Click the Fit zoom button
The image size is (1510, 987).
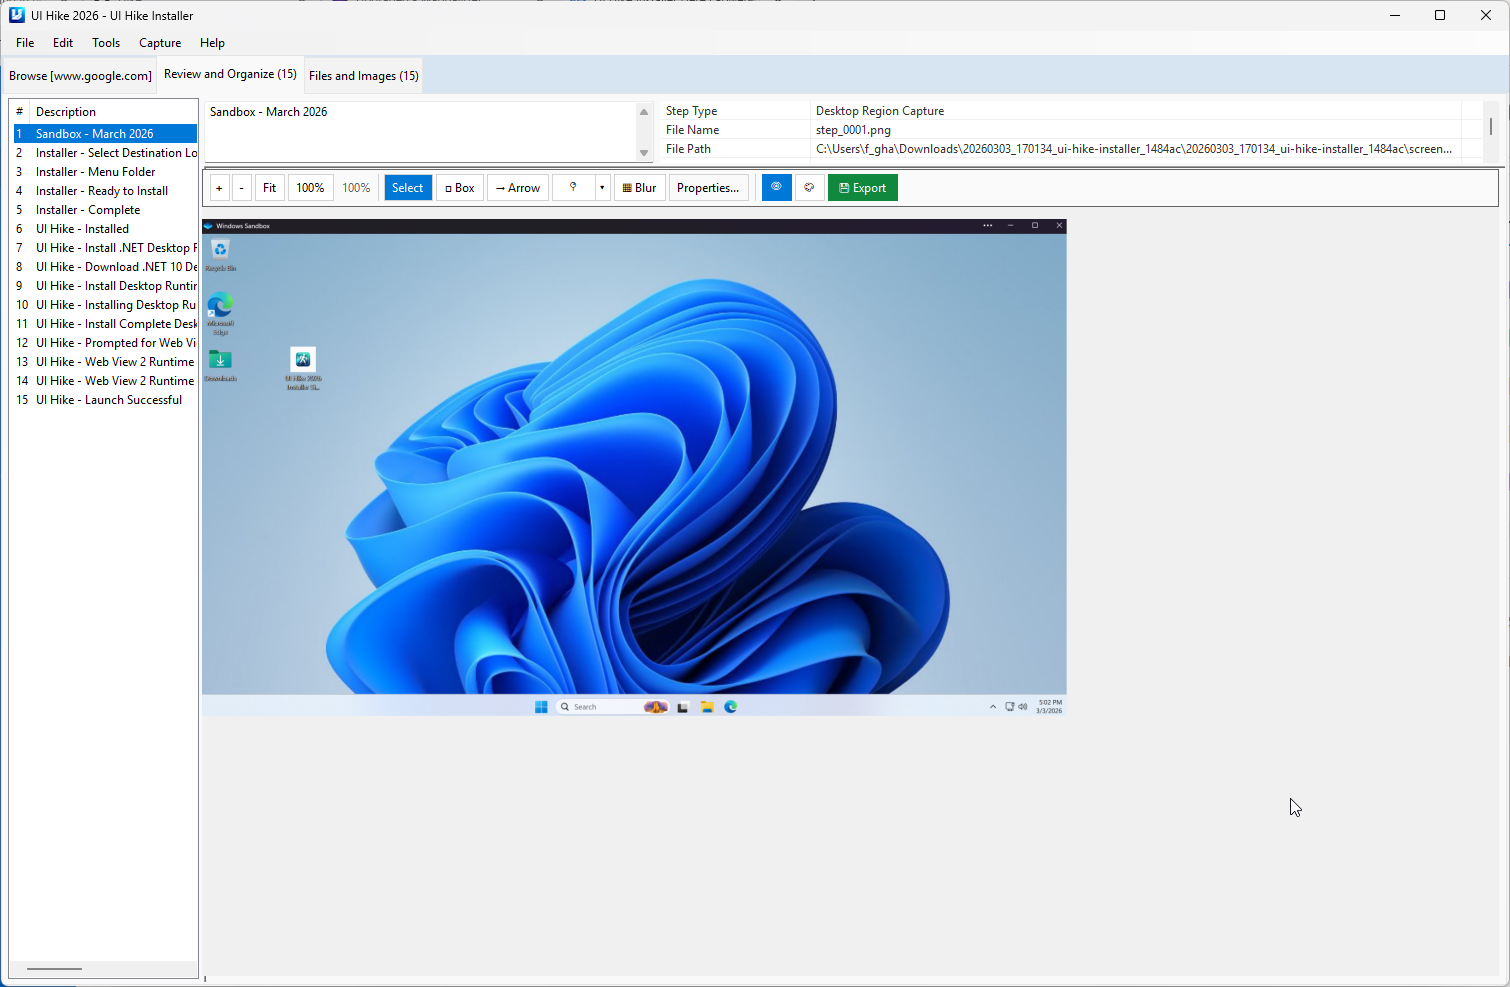point(269,188)
